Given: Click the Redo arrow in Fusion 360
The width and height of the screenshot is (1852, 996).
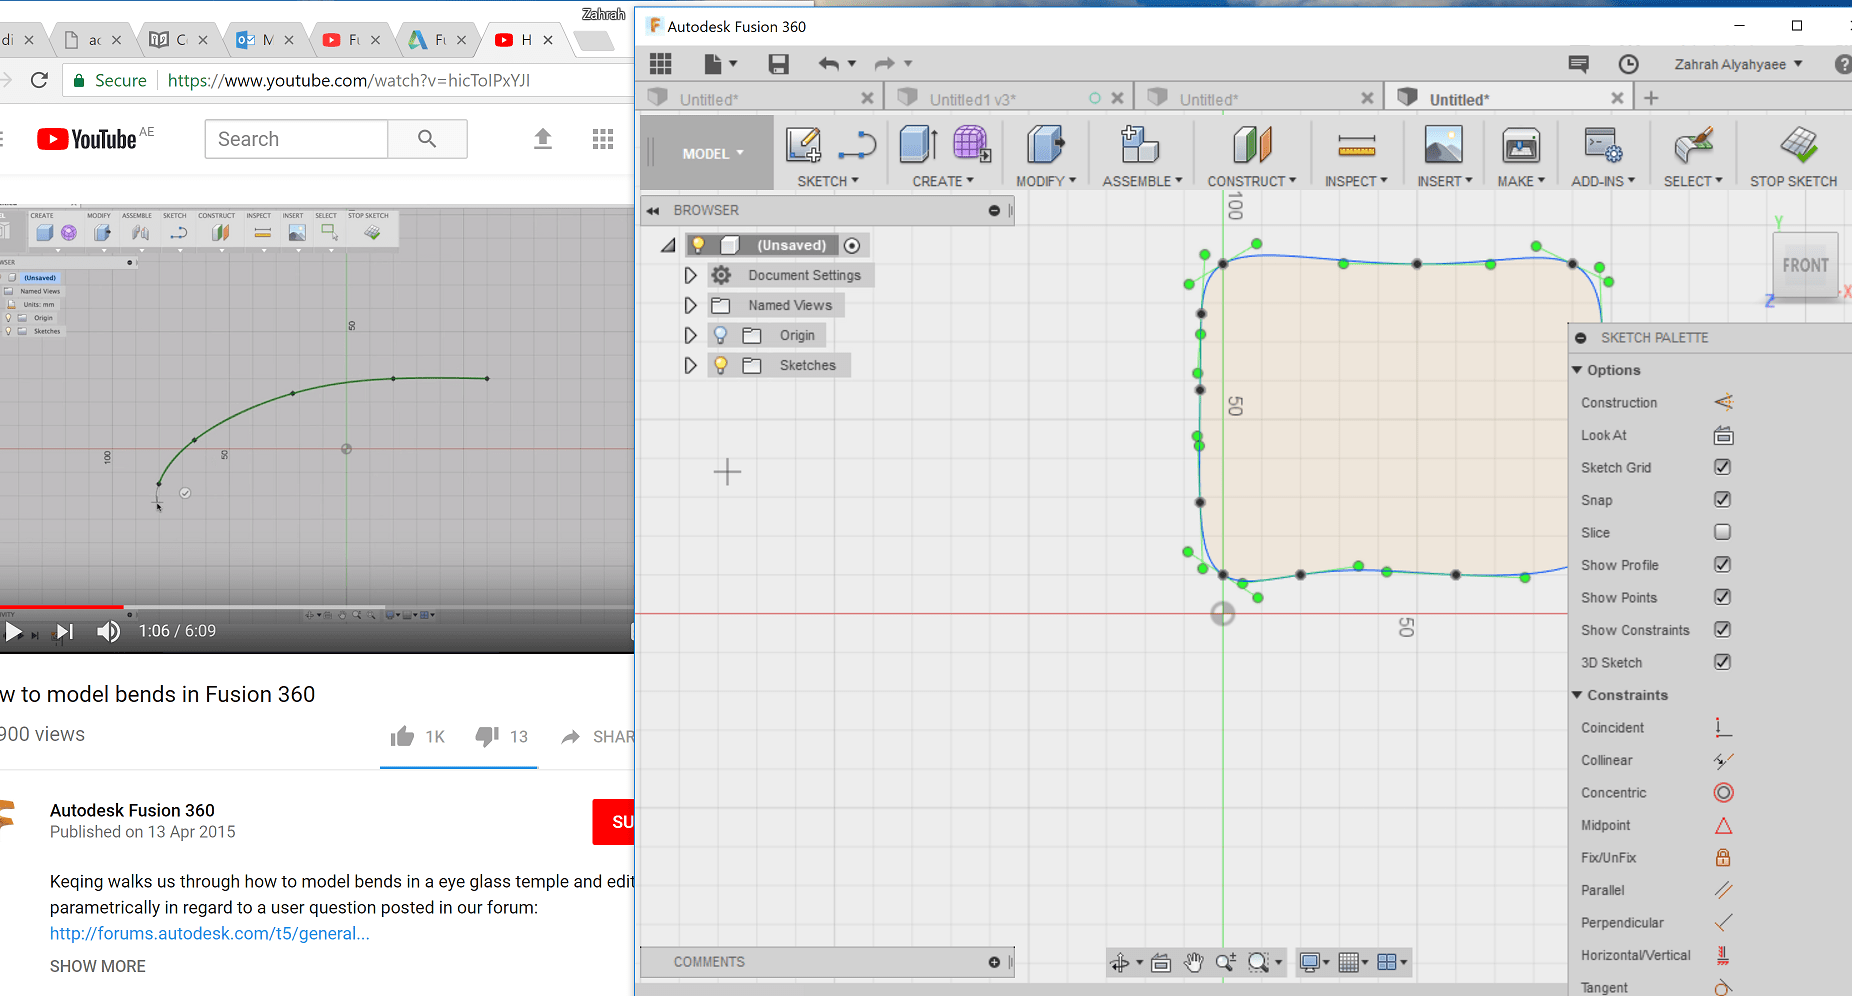Looking at the screenshot, I should [884, 64].
